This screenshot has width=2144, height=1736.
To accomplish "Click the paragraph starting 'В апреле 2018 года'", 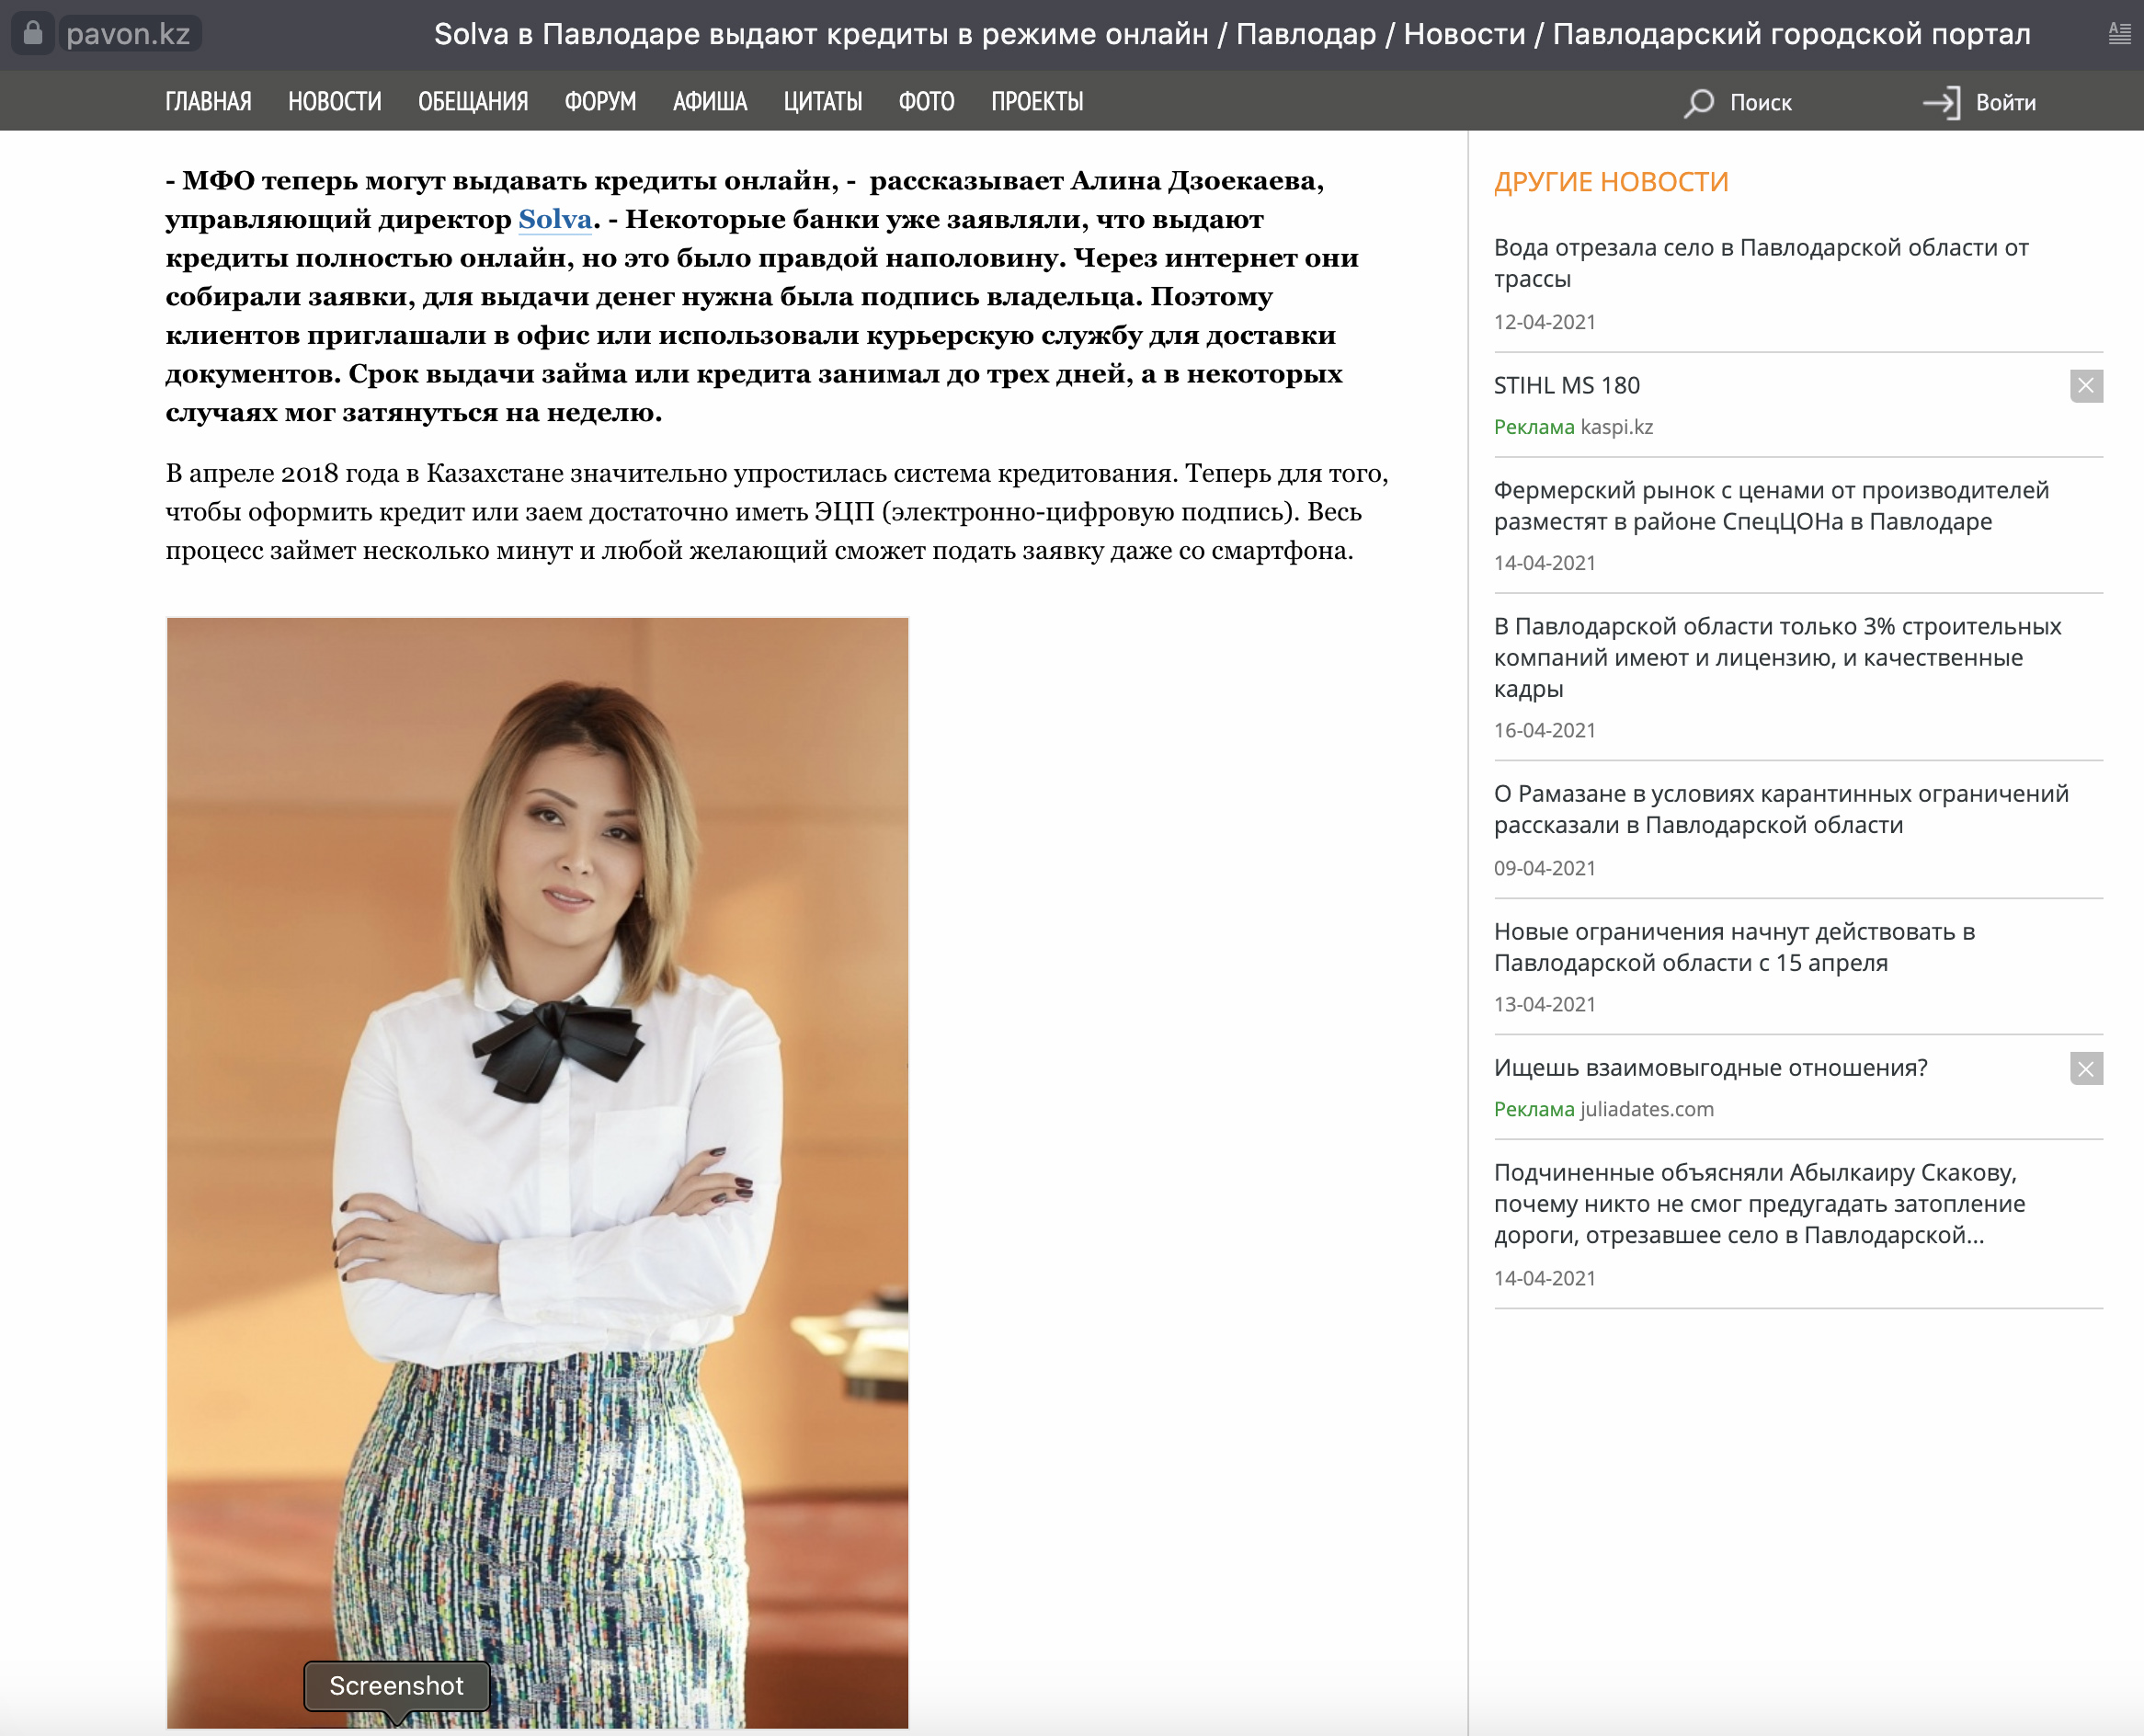I will pyautogui.click(x=777, y=512).
